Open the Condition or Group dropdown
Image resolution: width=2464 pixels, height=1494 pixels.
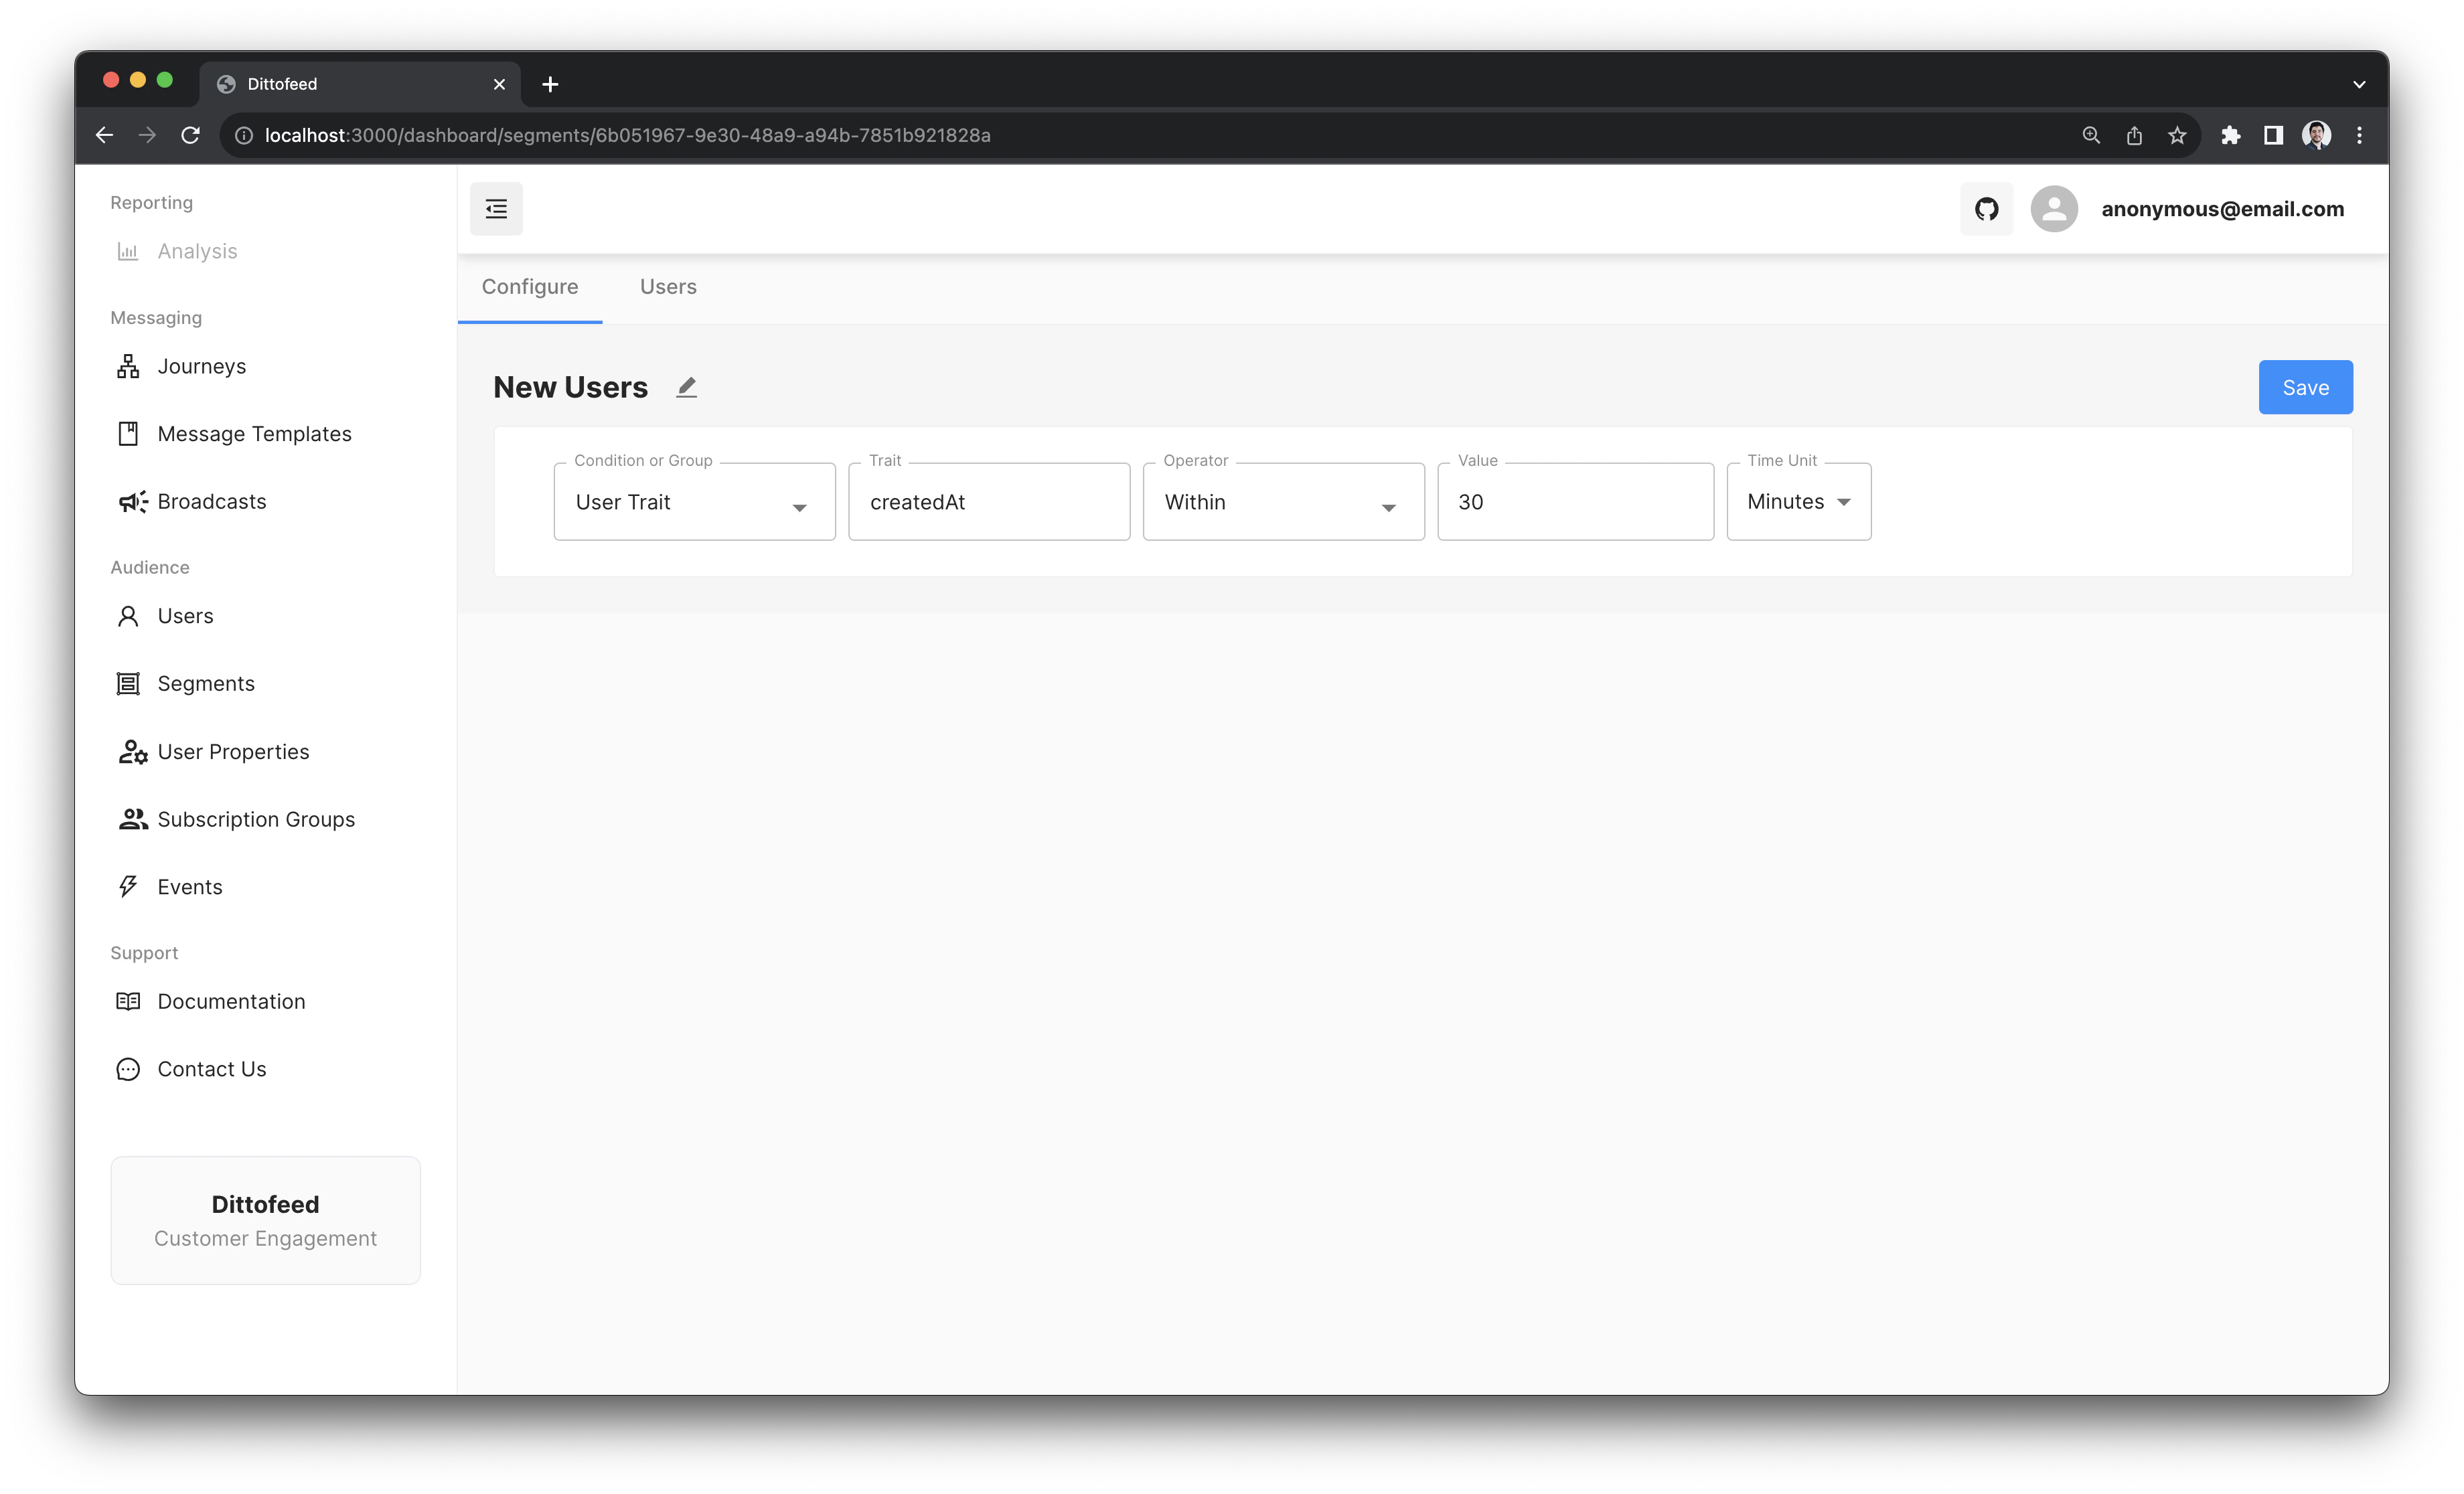point(693,501)
